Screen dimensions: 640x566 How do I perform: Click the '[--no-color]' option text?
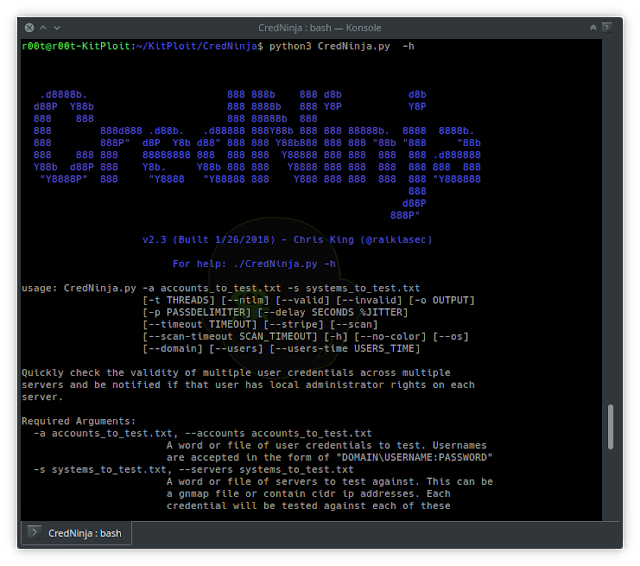(x=390, y=337)
